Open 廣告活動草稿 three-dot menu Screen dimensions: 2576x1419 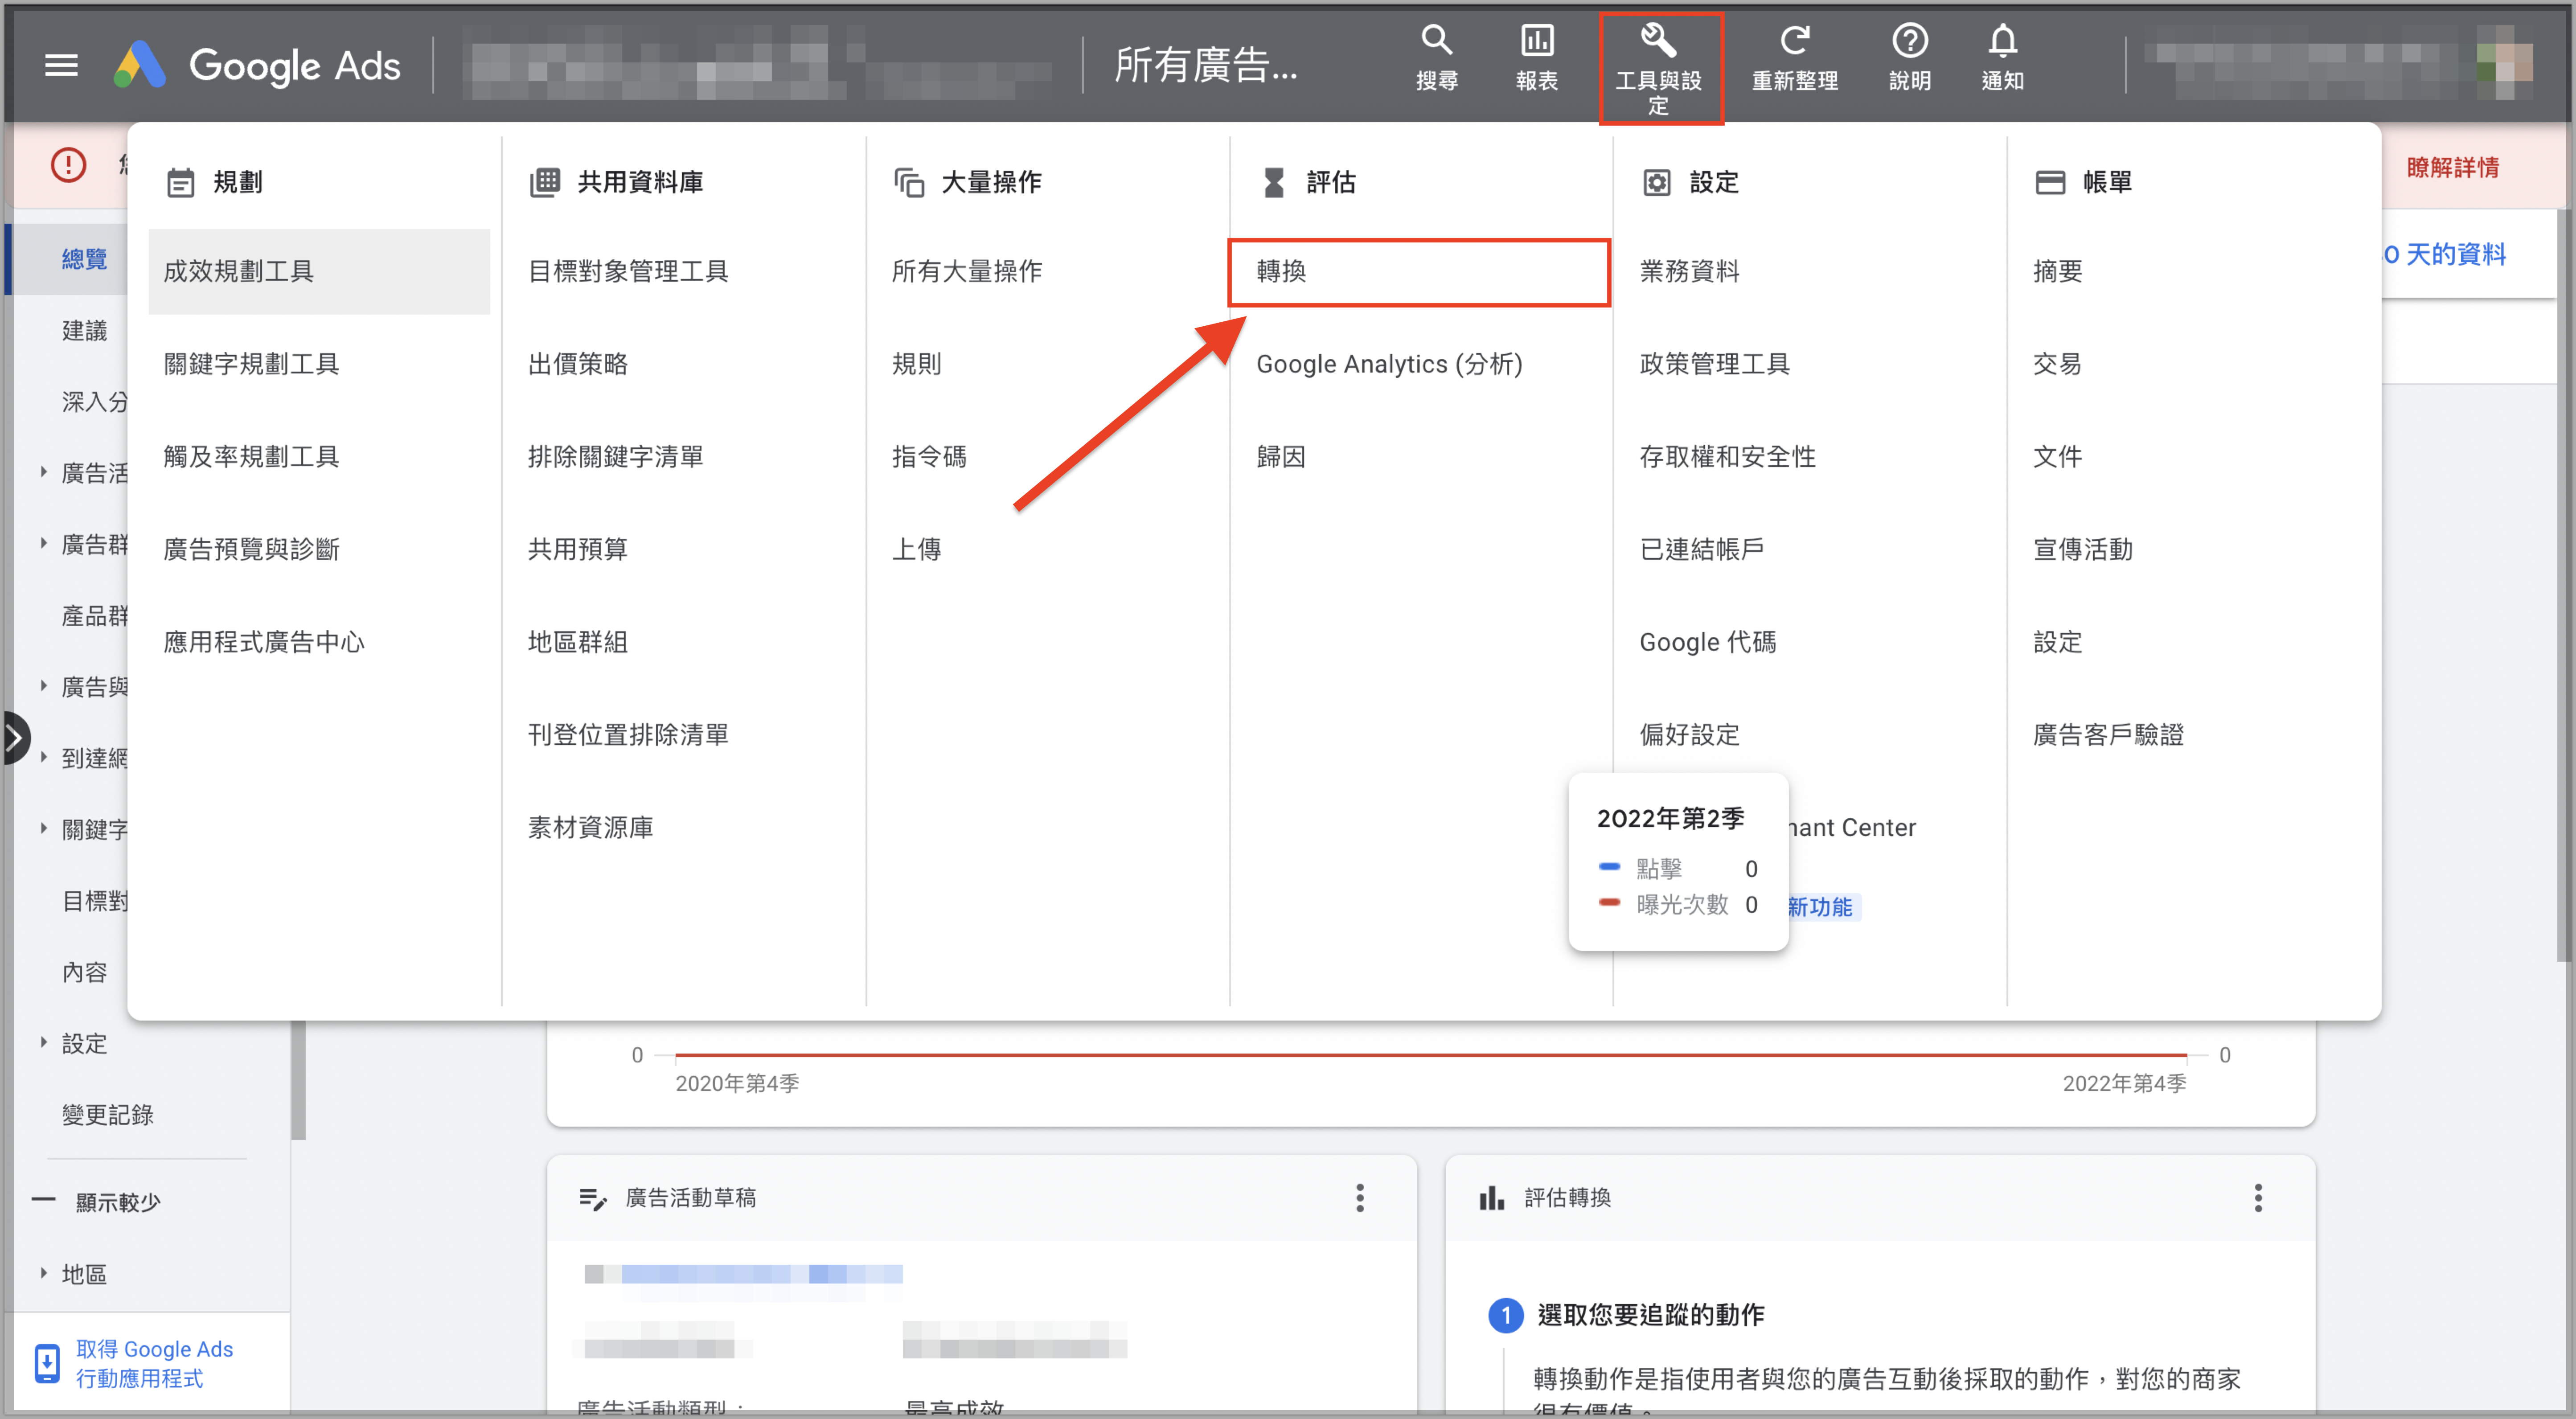[x=1360, y=1198]
